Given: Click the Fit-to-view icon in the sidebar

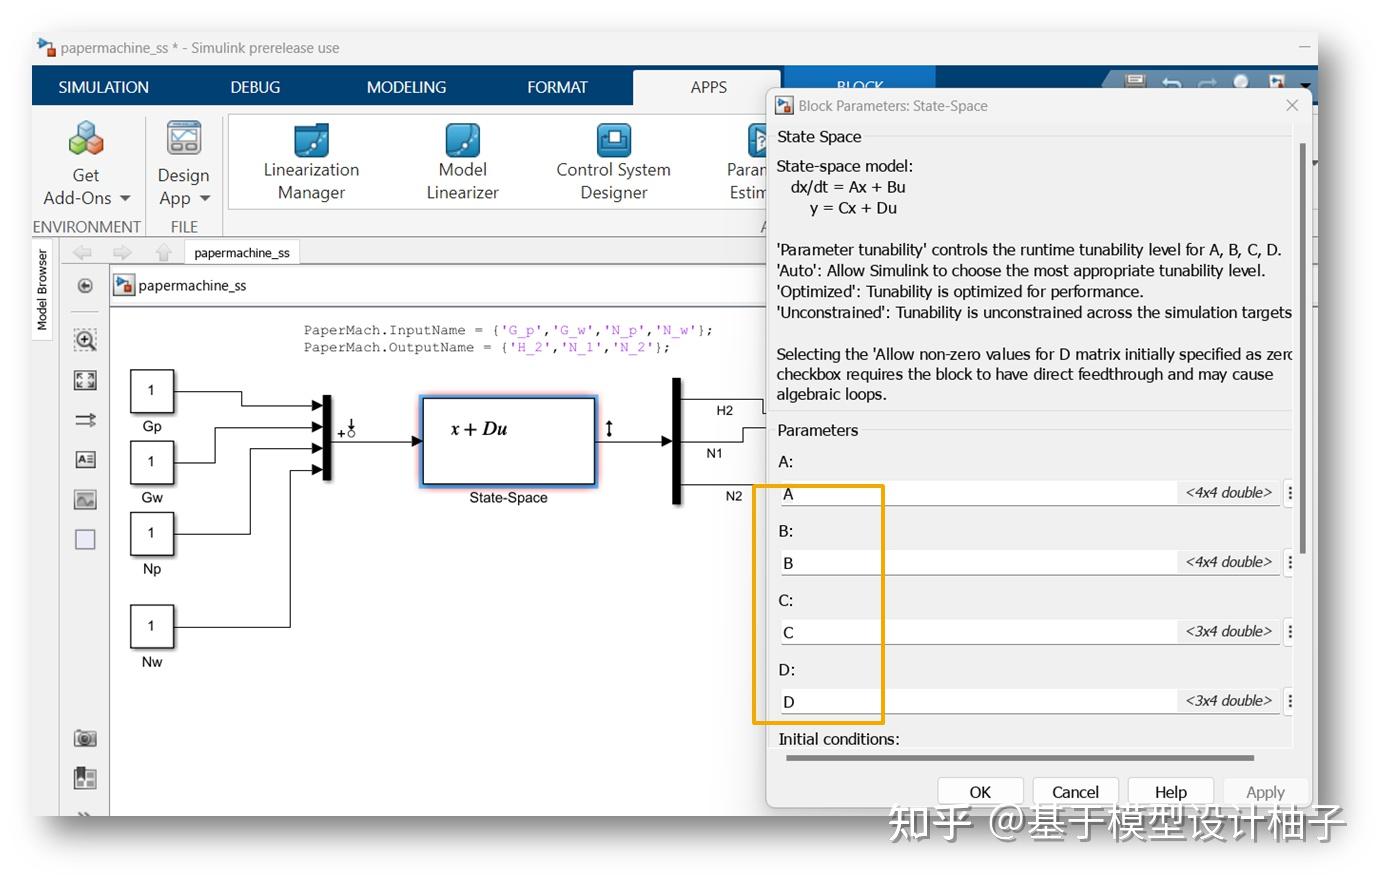Looking at the screenshot, I should coord(85,380).
